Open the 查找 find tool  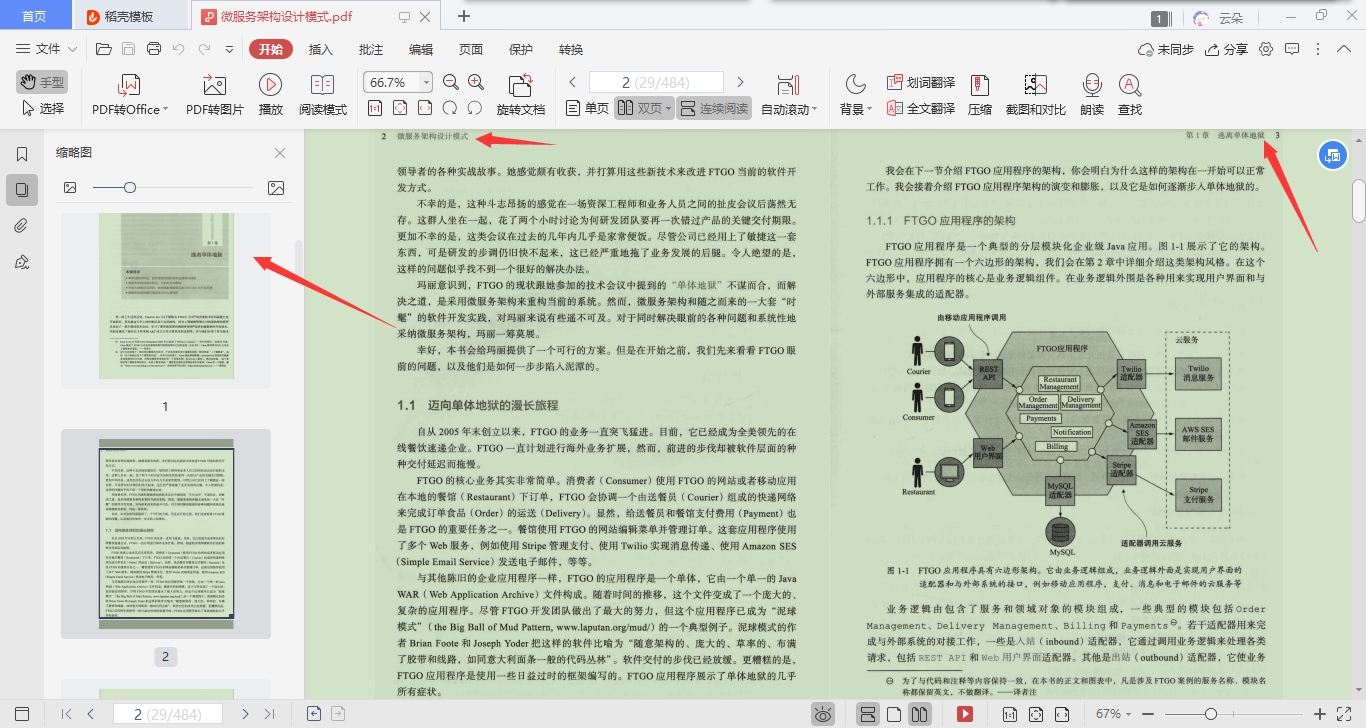(x=1130, y=95)
